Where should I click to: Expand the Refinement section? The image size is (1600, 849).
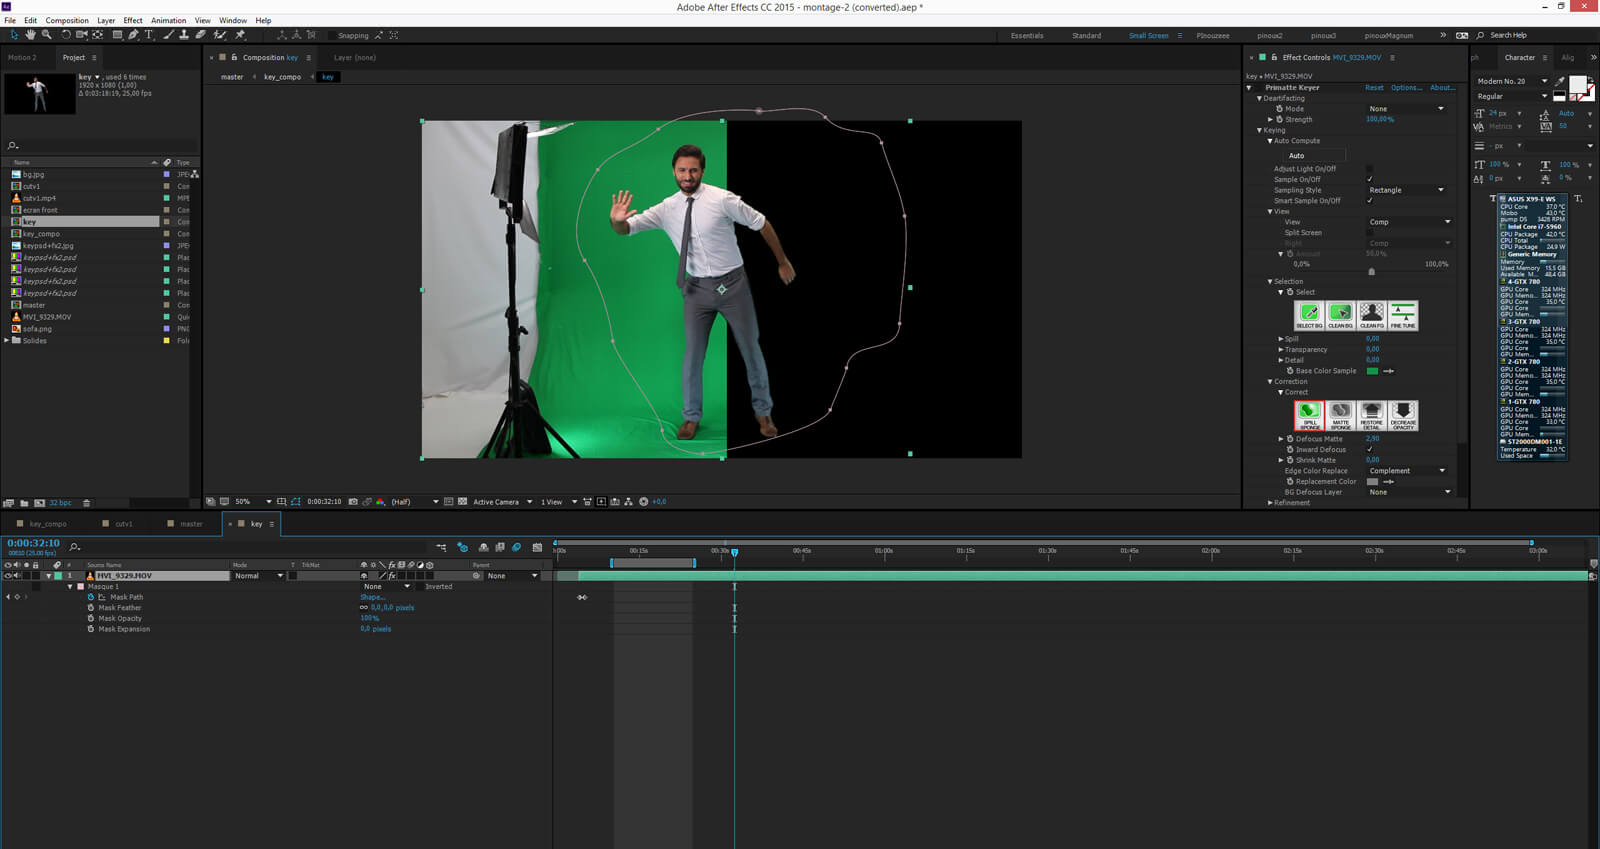tap(1270, 502)
